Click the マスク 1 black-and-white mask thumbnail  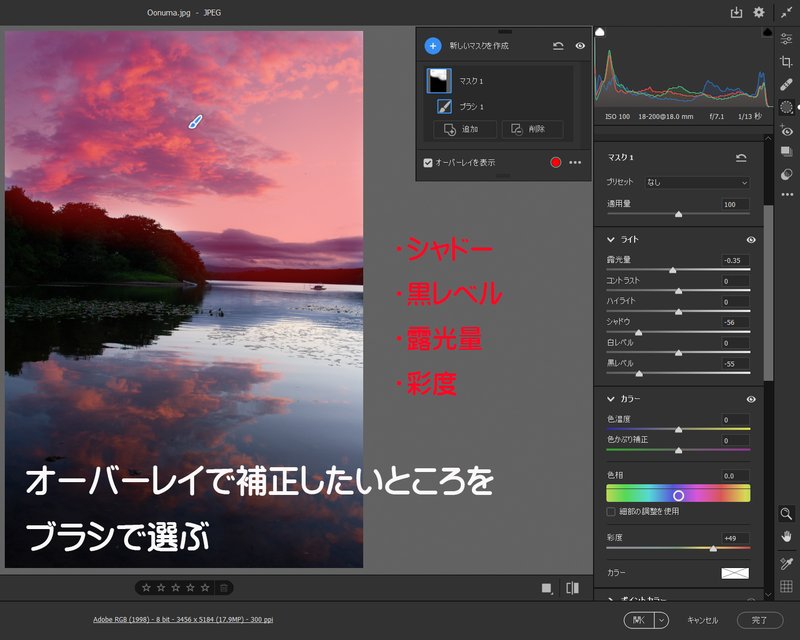[439, 81]
